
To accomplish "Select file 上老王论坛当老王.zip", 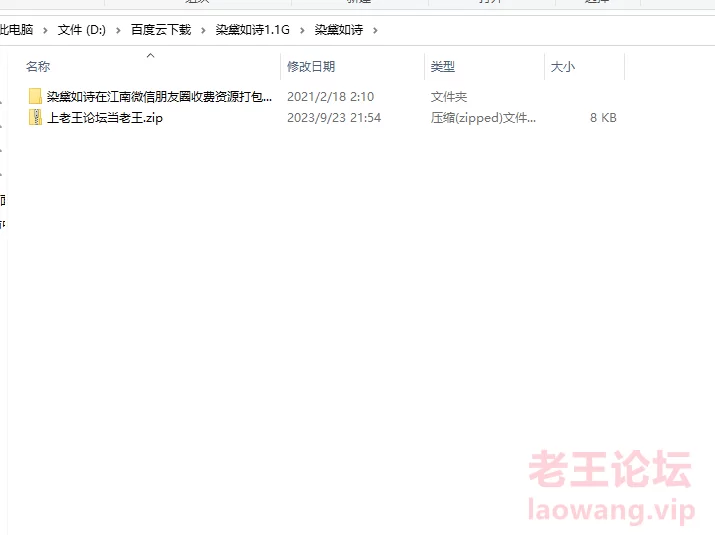I will click(104, 118).
